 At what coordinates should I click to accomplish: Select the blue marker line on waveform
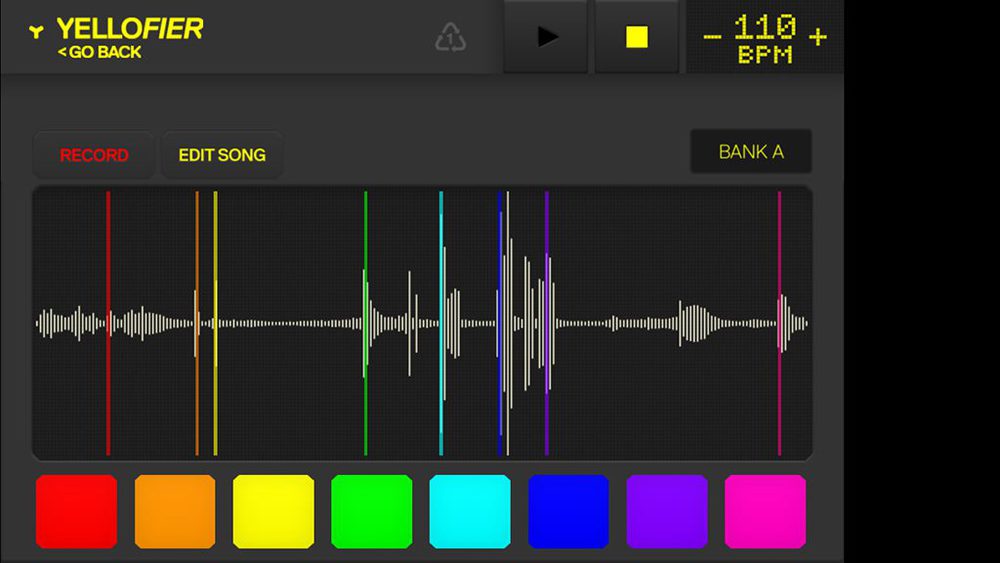[x=500, y=323]
